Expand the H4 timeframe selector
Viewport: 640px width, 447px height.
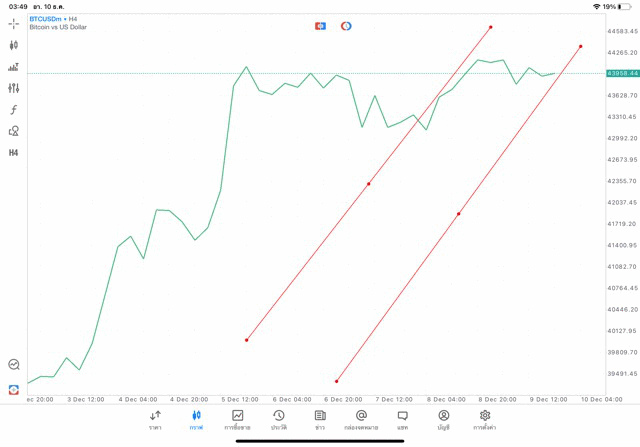[x=14, y=153]
